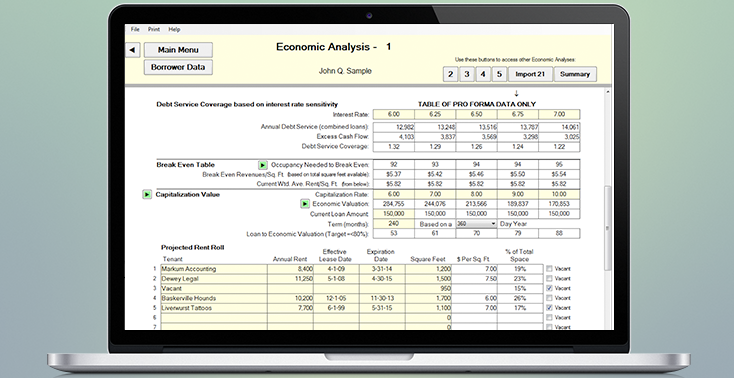
Task: Click the Import 21 button
Action: coord(530,74)
